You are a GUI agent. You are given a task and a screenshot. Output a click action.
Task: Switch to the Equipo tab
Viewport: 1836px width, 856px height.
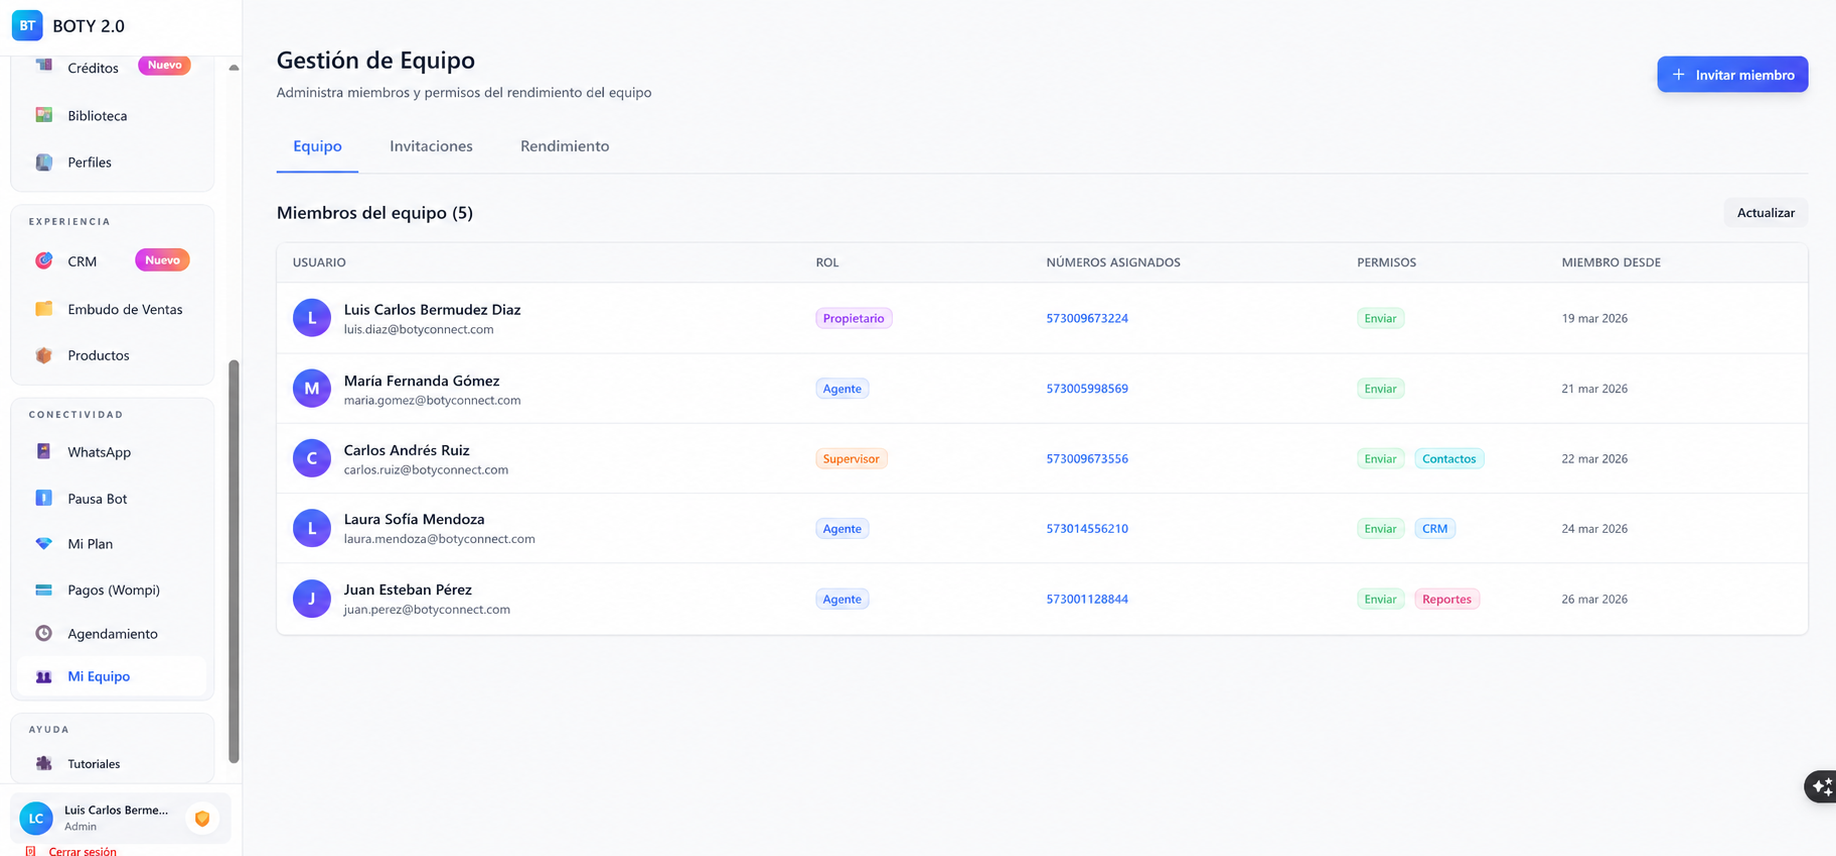(317, 146)
